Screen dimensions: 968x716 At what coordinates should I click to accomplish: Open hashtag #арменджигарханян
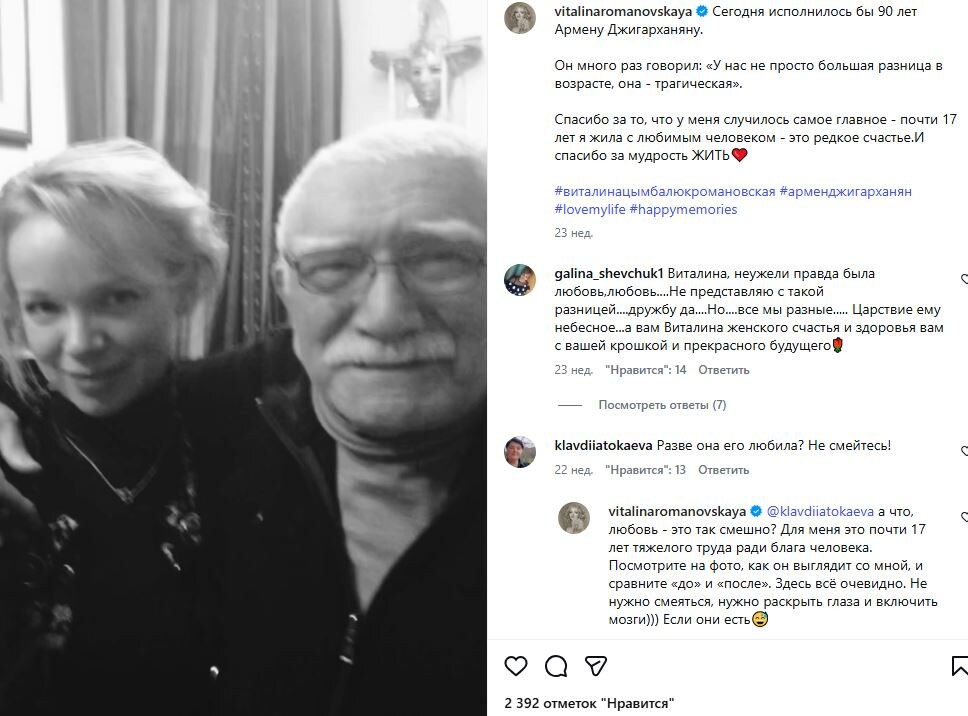pyautogui.click(x=845, y=191)
